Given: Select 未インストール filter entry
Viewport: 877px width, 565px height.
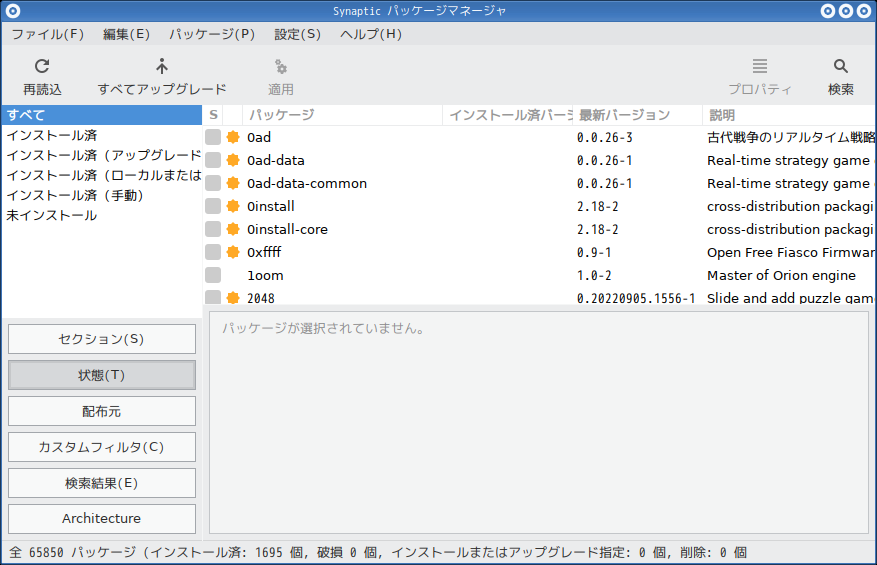Looking at the screenshot, I should click(x=102, y=215).
